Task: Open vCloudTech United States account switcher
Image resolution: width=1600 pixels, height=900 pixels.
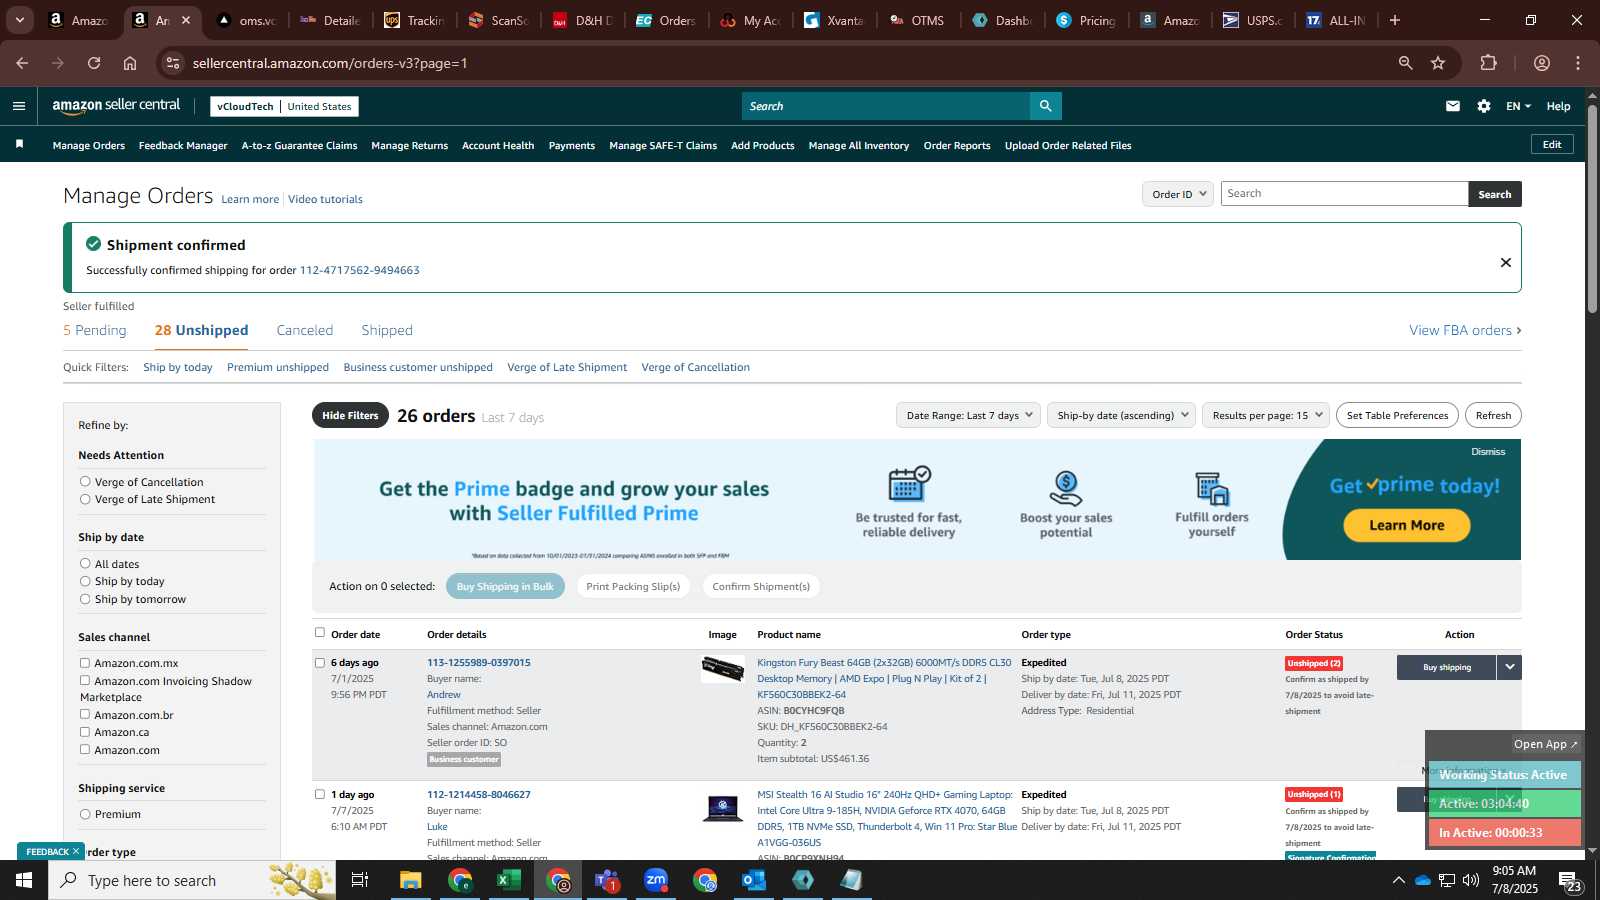Action: 284,106
